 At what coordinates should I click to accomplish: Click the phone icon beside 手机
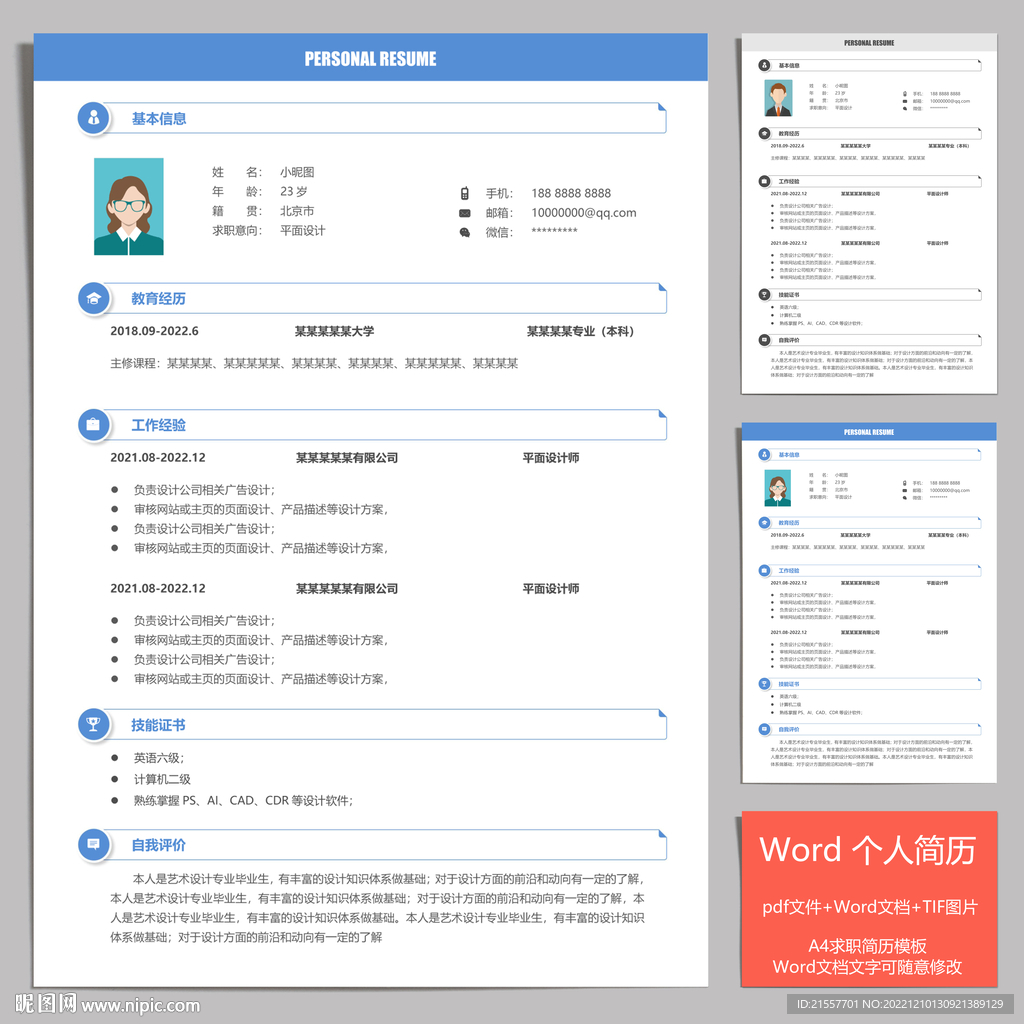(464, 193)
